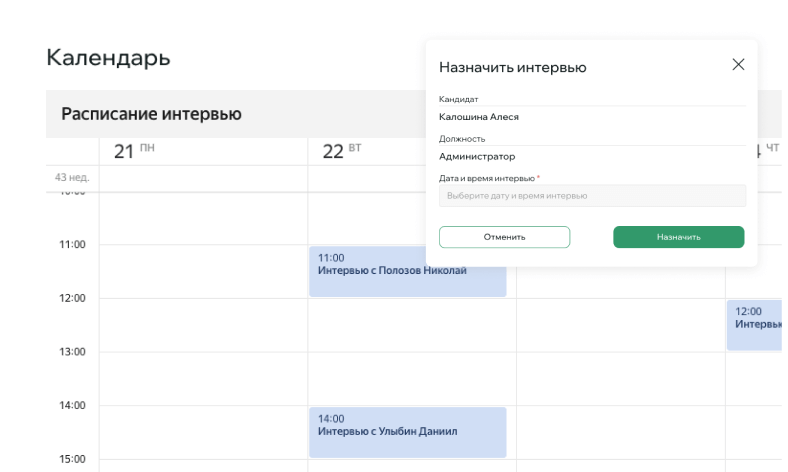
Task: Select the Должность field showing Администратор
Action: point(592,156)
